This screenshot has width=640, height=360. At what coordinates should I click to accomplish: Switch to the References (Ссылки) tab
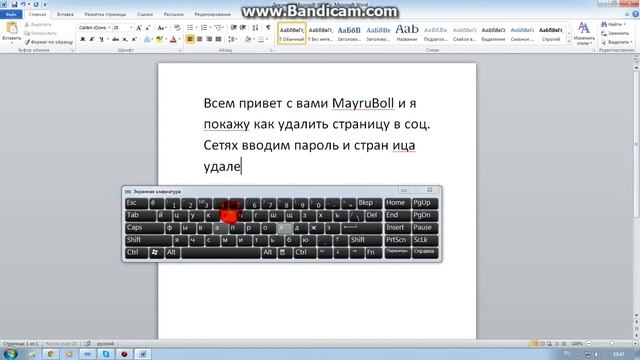[145, 14]
